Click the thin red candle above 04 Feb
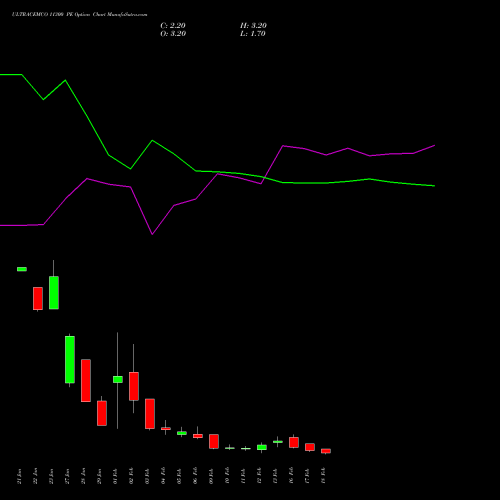 point(166,429)
